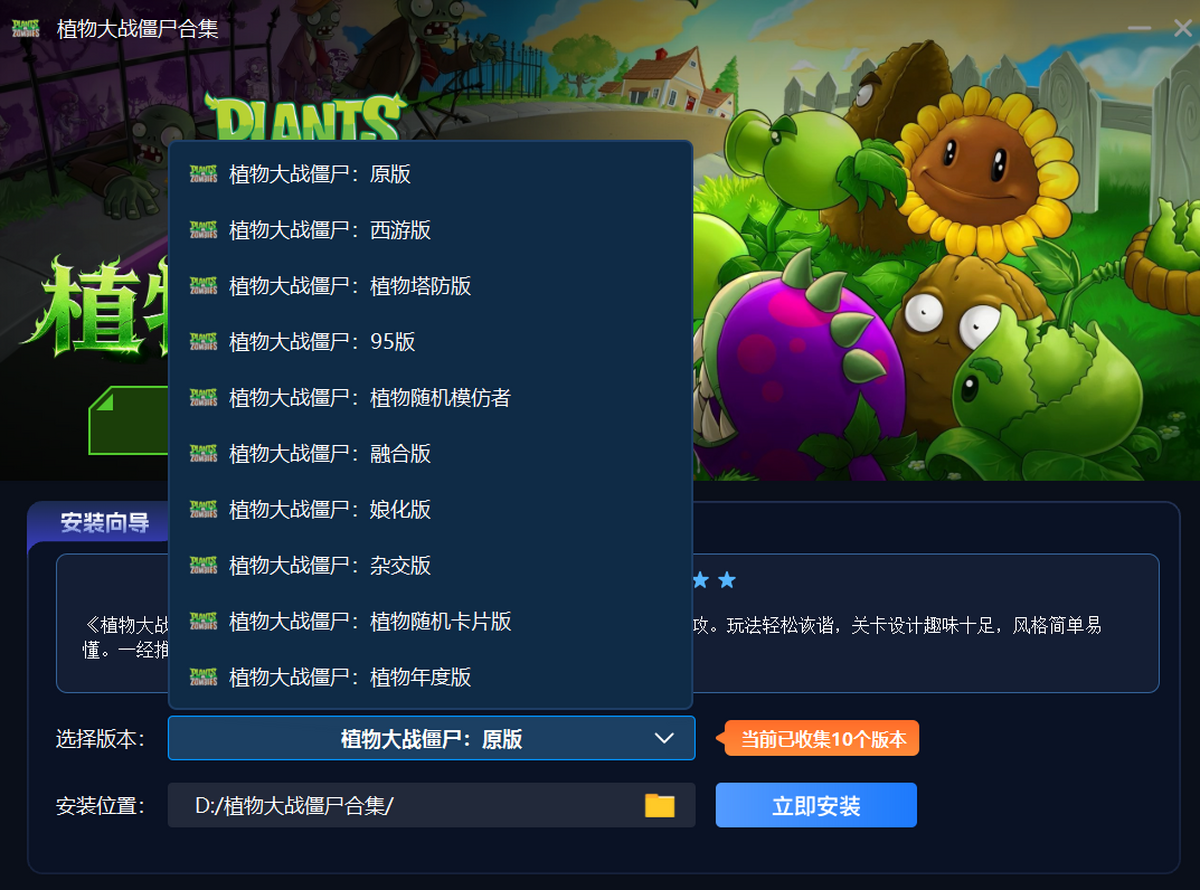Click the 植物大战僵尸合集 window title text
Viewport: 1200px width, 890px height.
[x=137, y=28]
